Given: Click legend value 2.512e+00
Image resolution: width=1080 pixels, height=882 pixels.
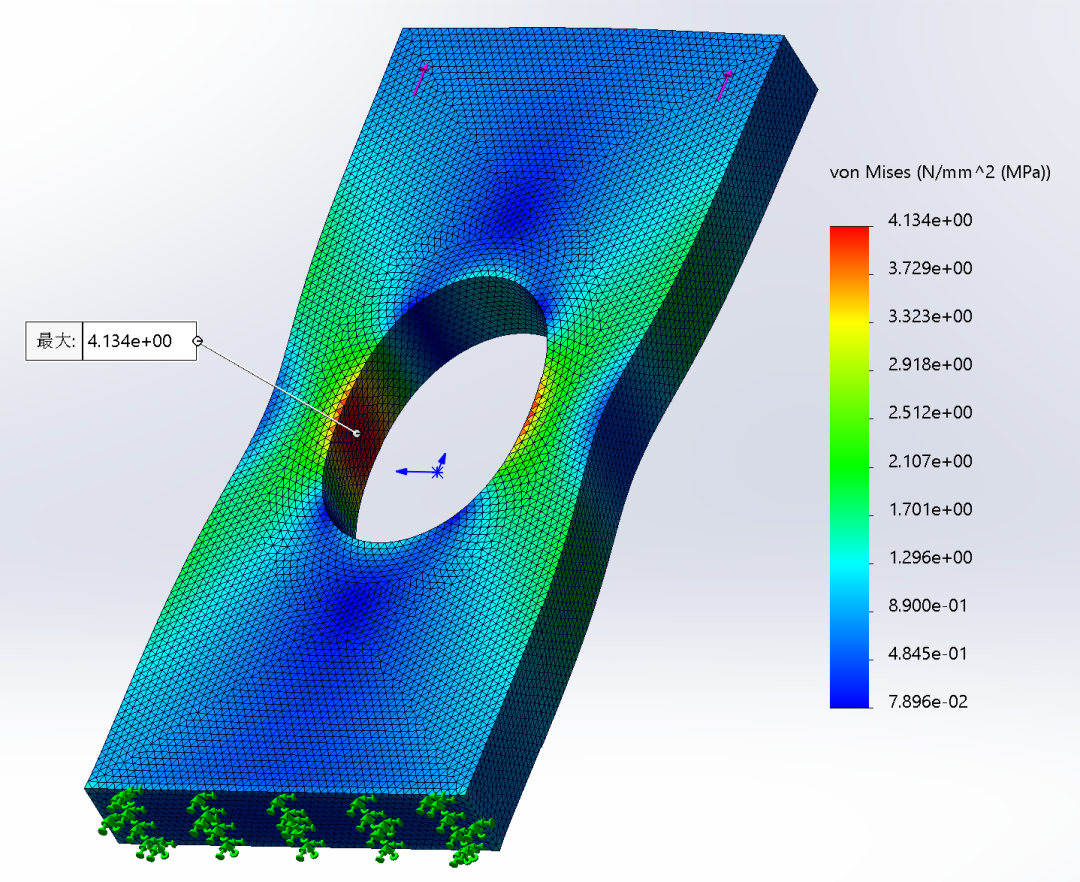Looking at the screenshot, I should click(x=930, y=412).
